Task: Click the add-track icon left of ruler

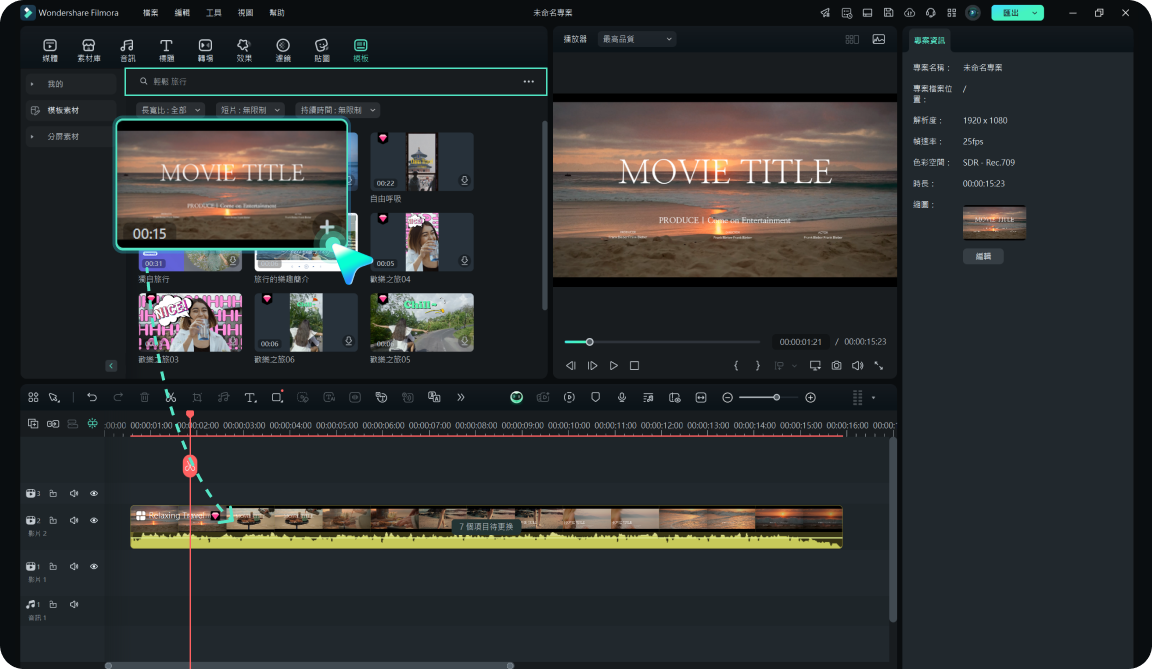Action: (33, 424)
